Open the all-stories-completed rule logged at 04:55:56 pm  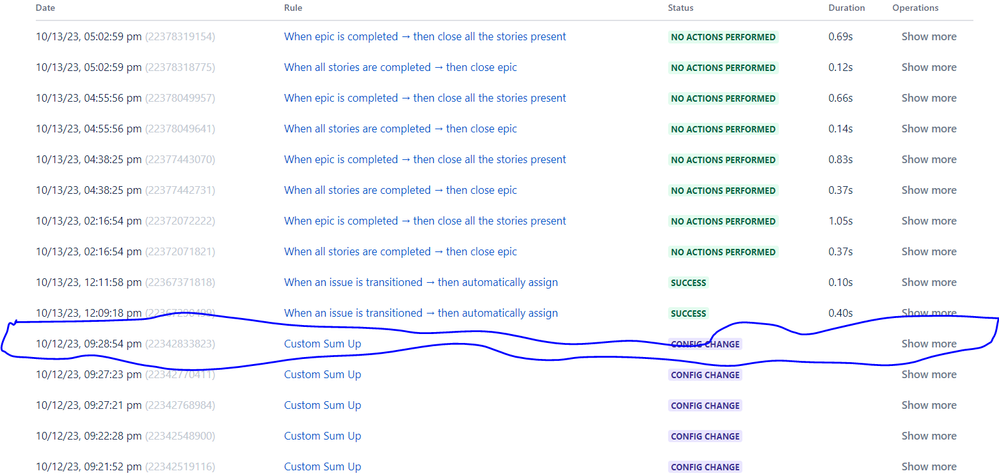coord(400,129)
